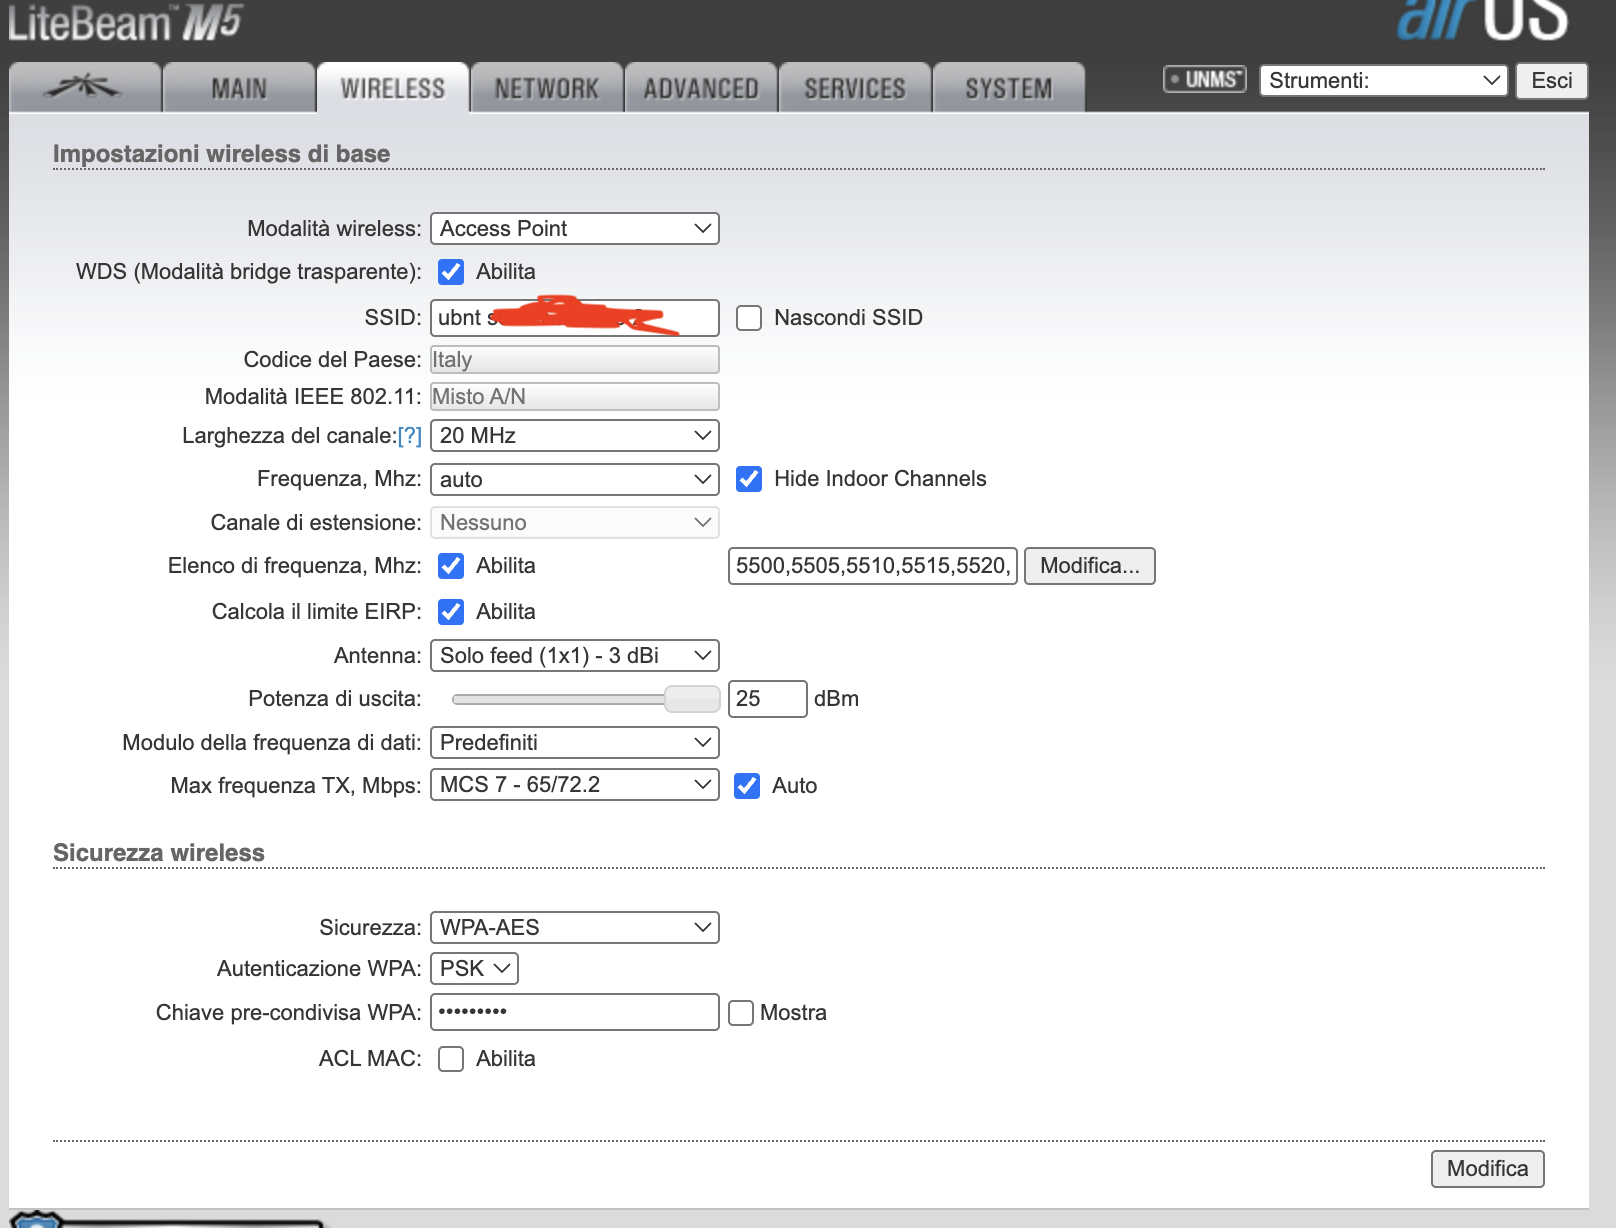Image resolution: width=1616 pixels, height=1228 pixels.
Task: Click the Modifica... frequency list button
Action: click(1089, 566)
